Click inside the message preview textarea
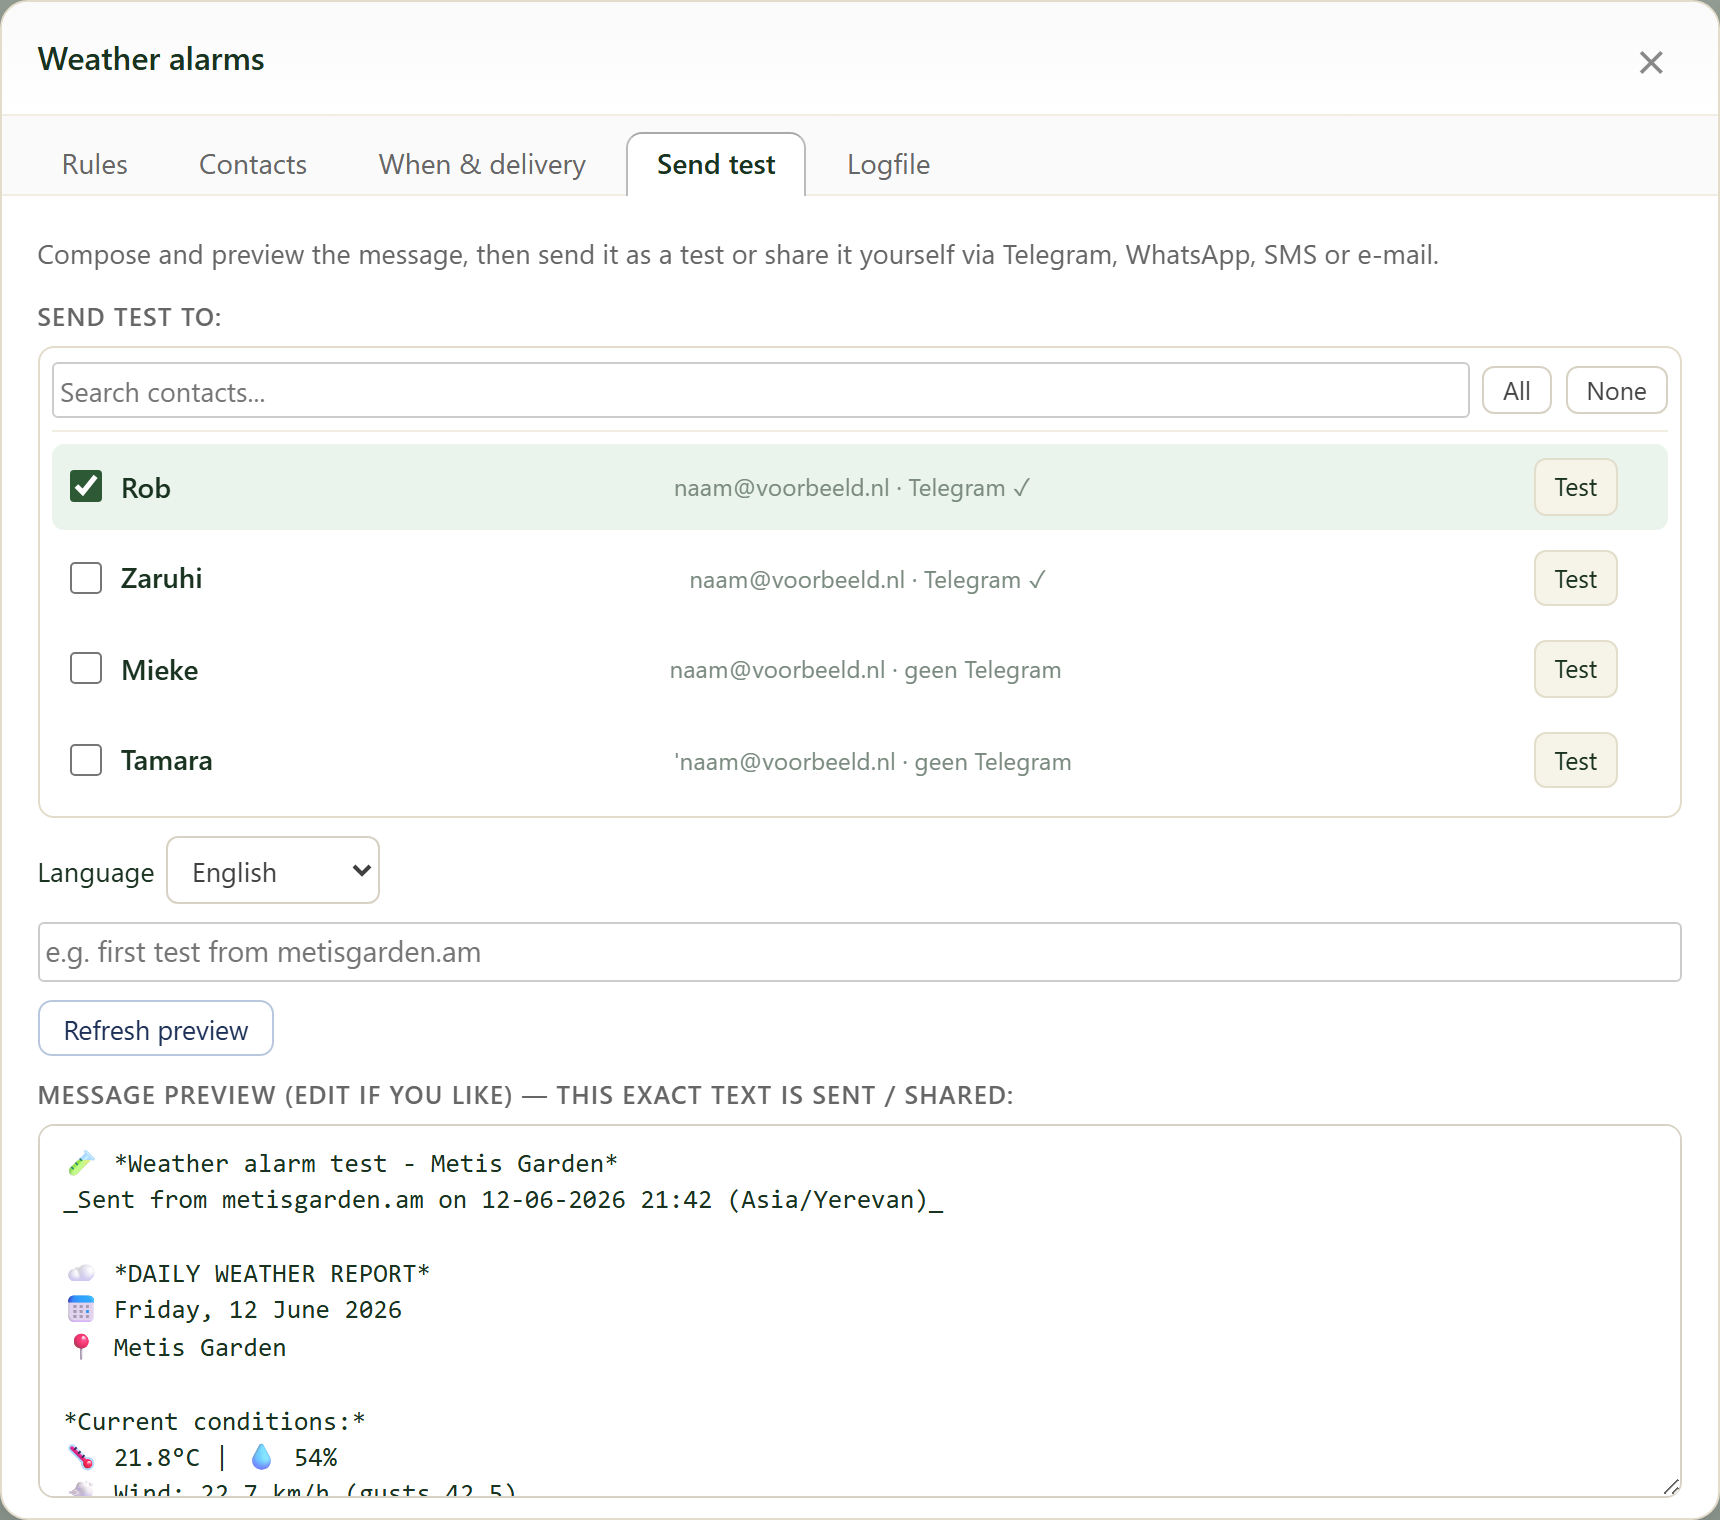 click(859, 1311)
